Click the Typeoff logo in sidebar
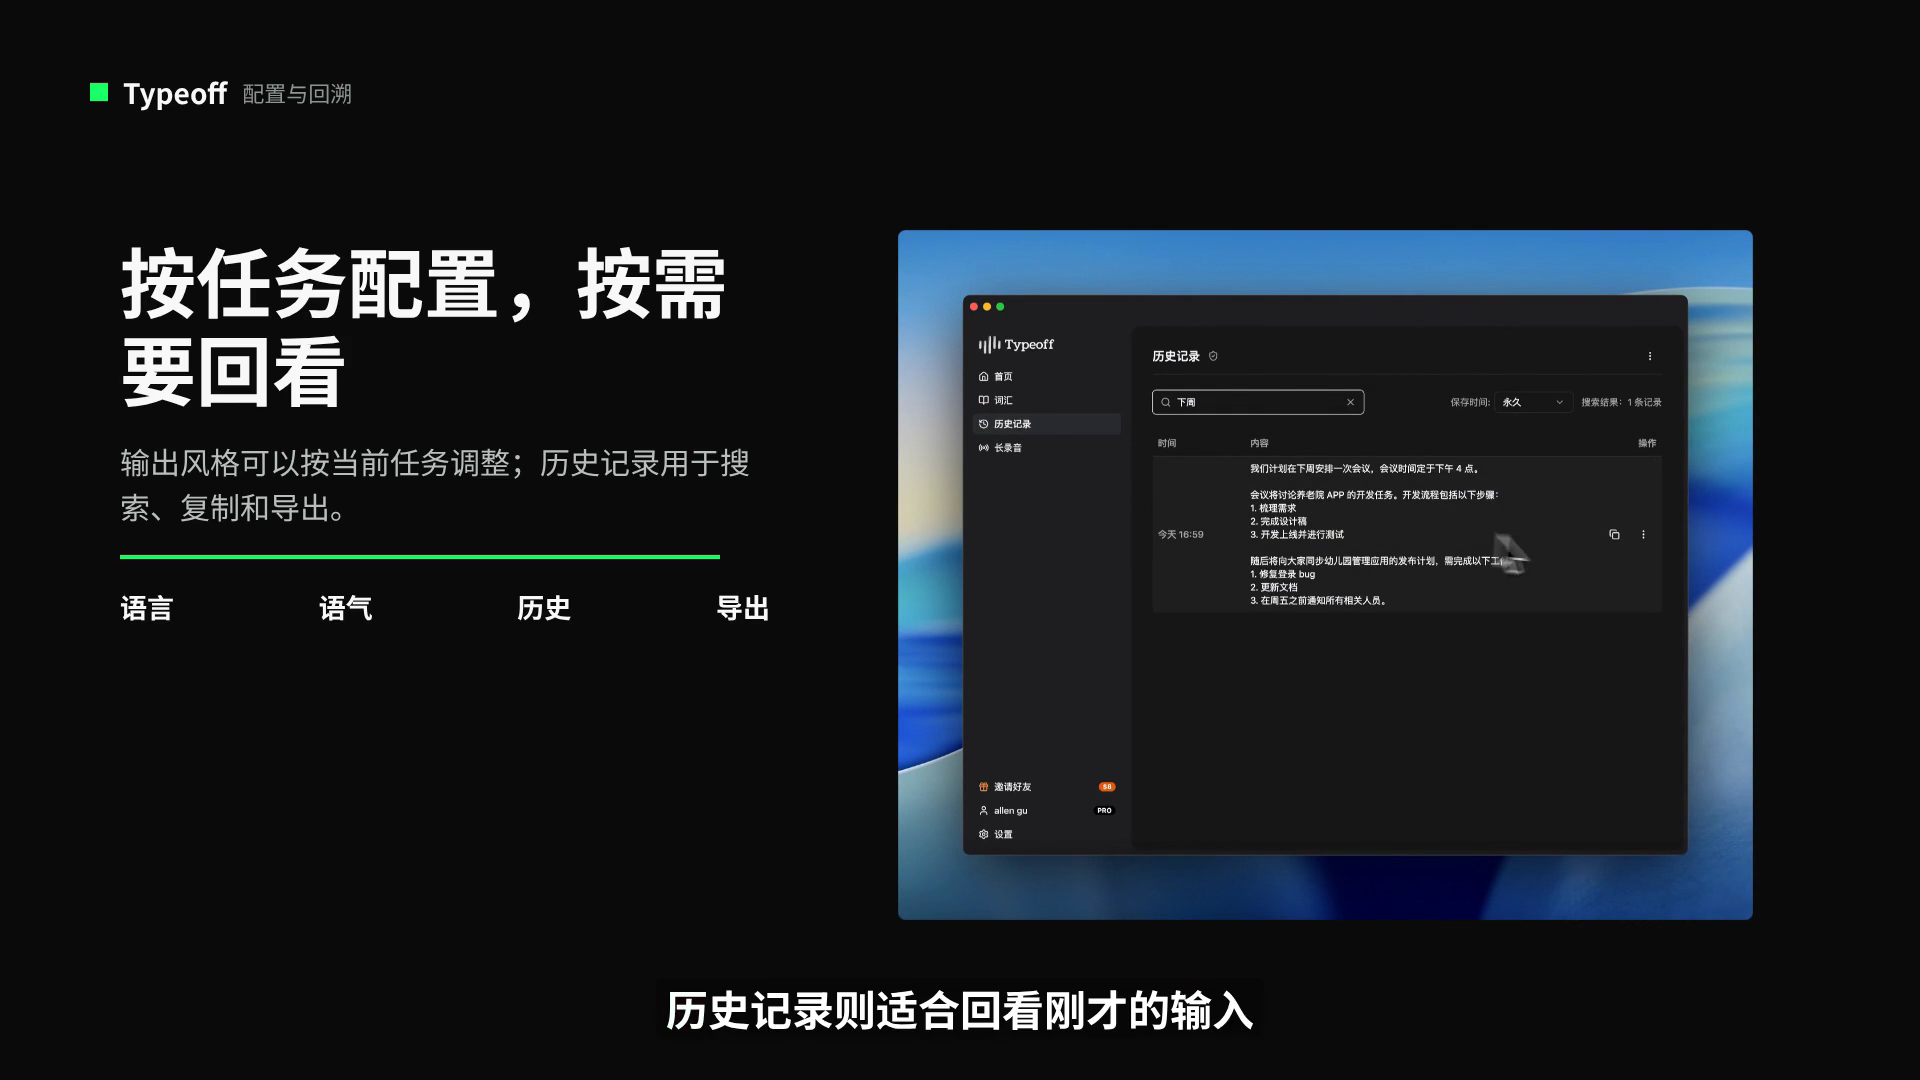The height and width of the screenshot is (1080, 1920). click(1016, 344)
